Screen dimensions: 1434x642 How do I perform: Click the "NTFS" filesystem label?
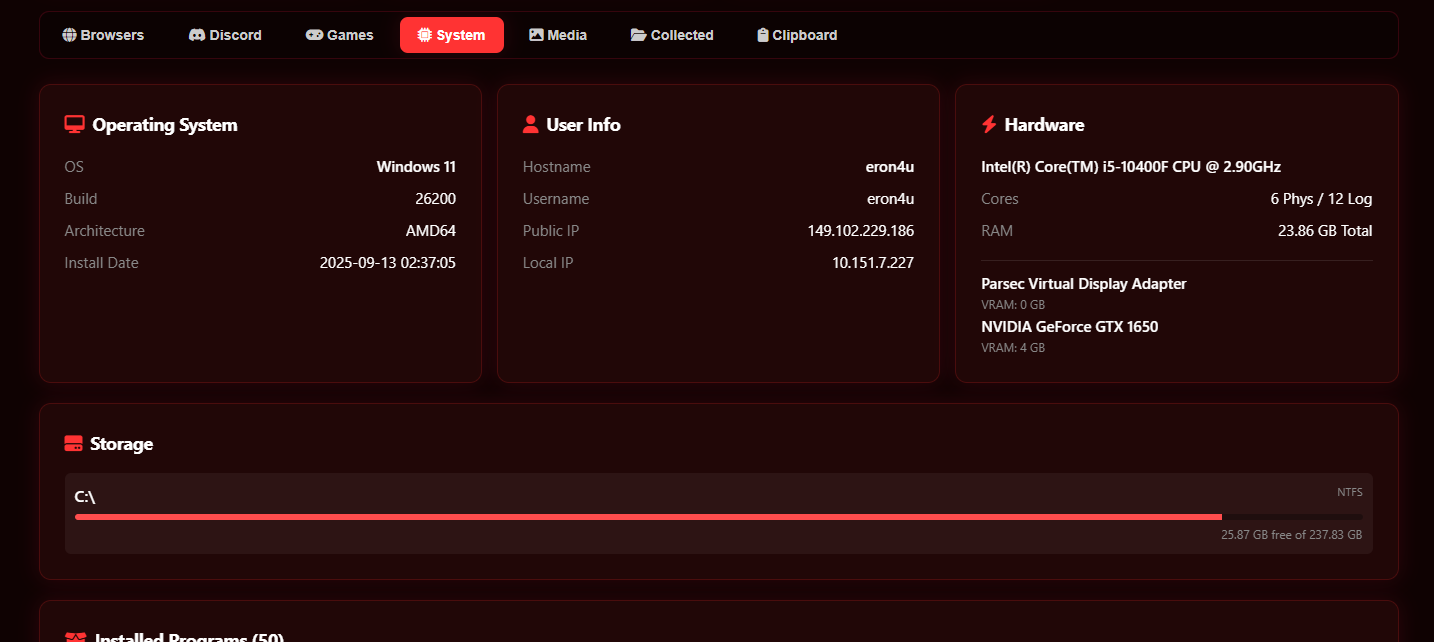(x=1350, y=492)
